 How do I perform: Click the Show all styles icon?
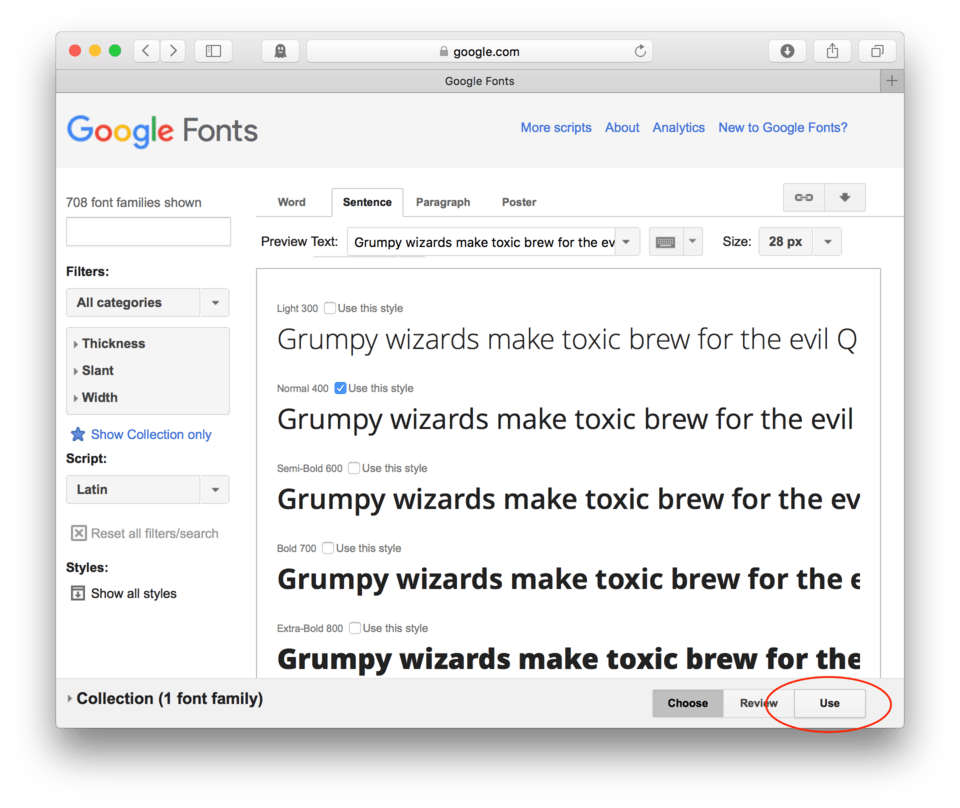[x=78, y=593]
